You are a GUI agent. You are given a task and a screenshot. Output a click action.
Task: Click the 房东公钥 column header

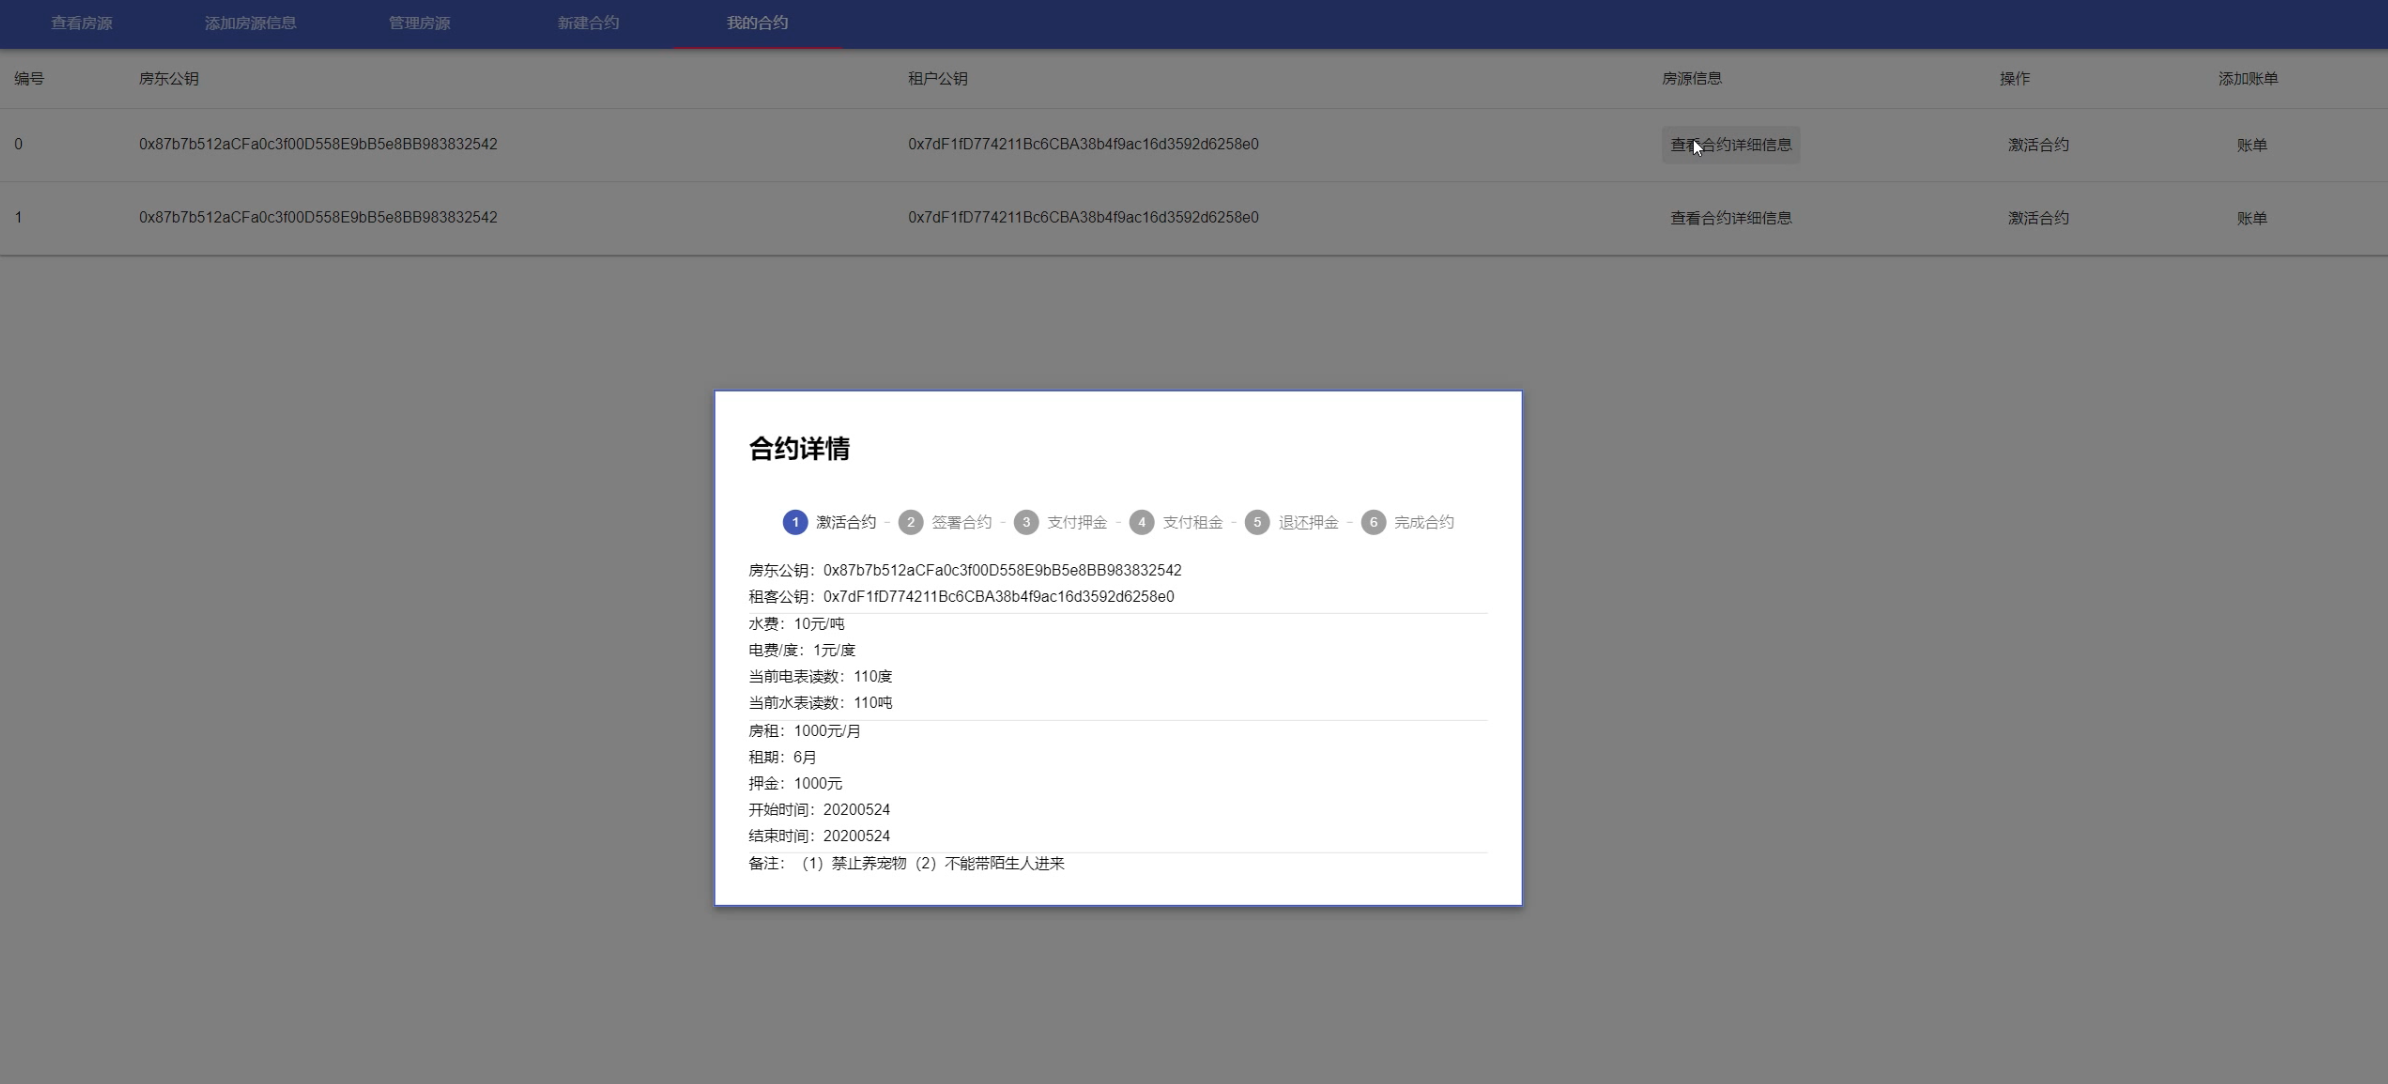168,78
